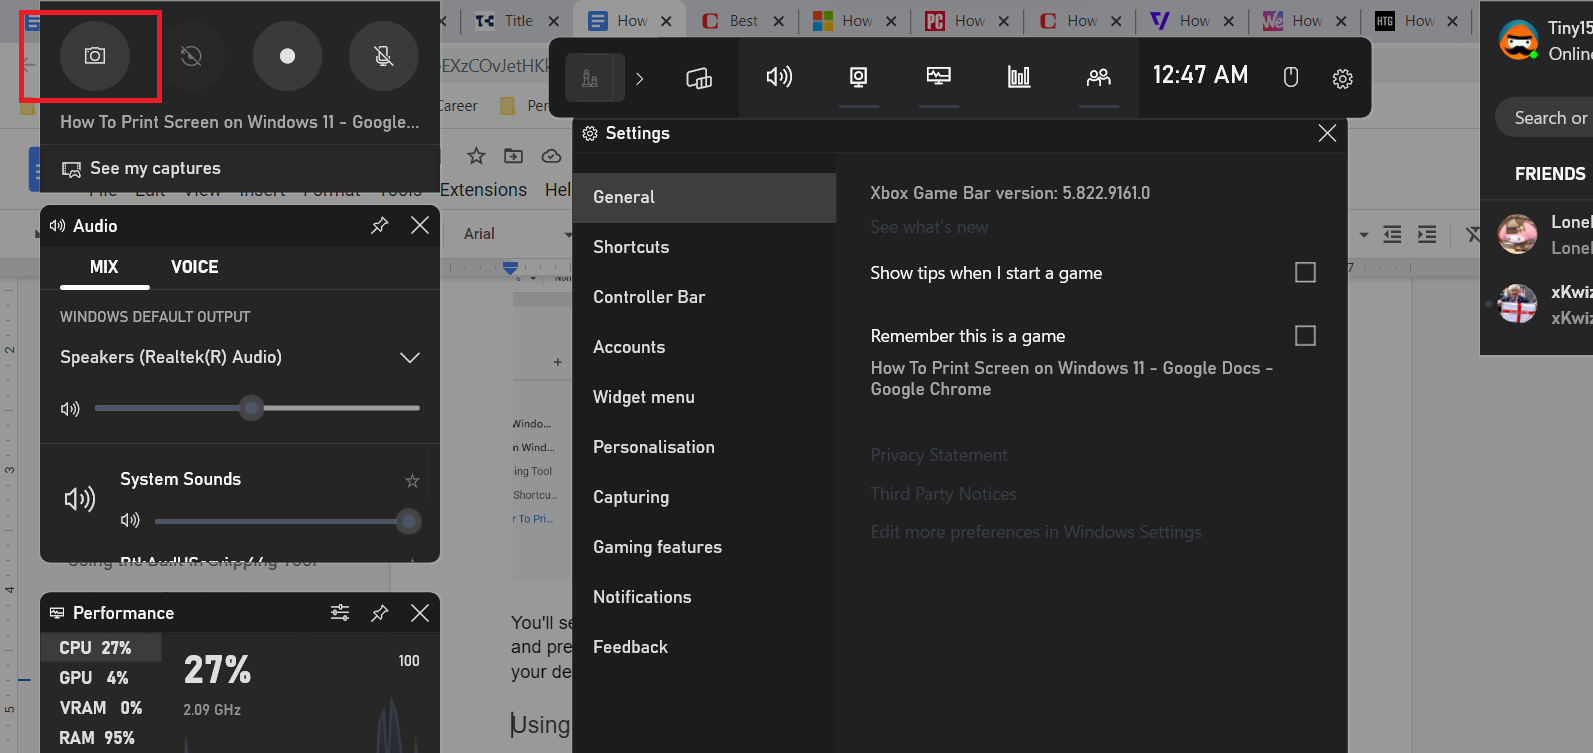The image size is (1593, 753).
Task: Take a screenshot with the camera button
Action: [x=95, y=56]
